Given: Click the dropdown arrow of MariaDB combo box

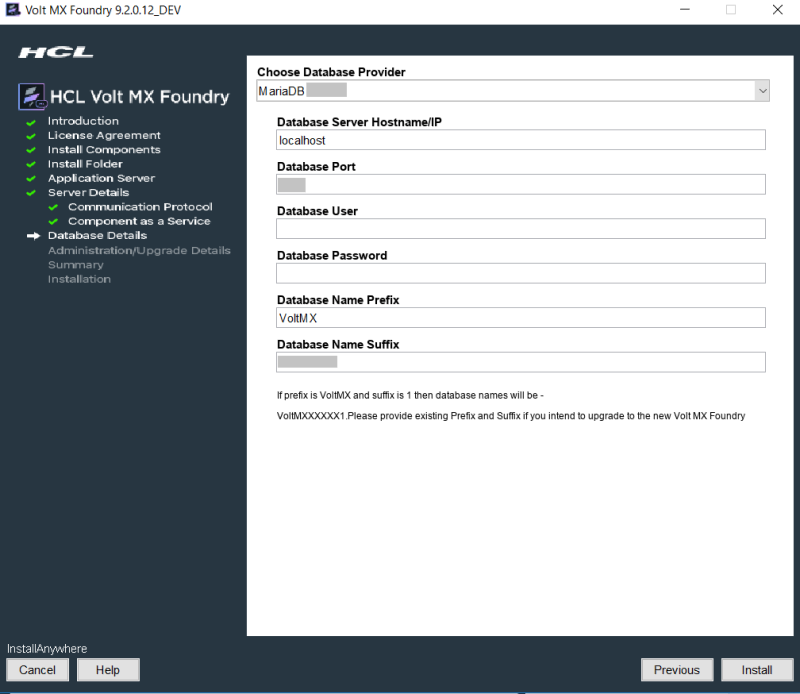Looking at the screenshot, I should [762, 91].
